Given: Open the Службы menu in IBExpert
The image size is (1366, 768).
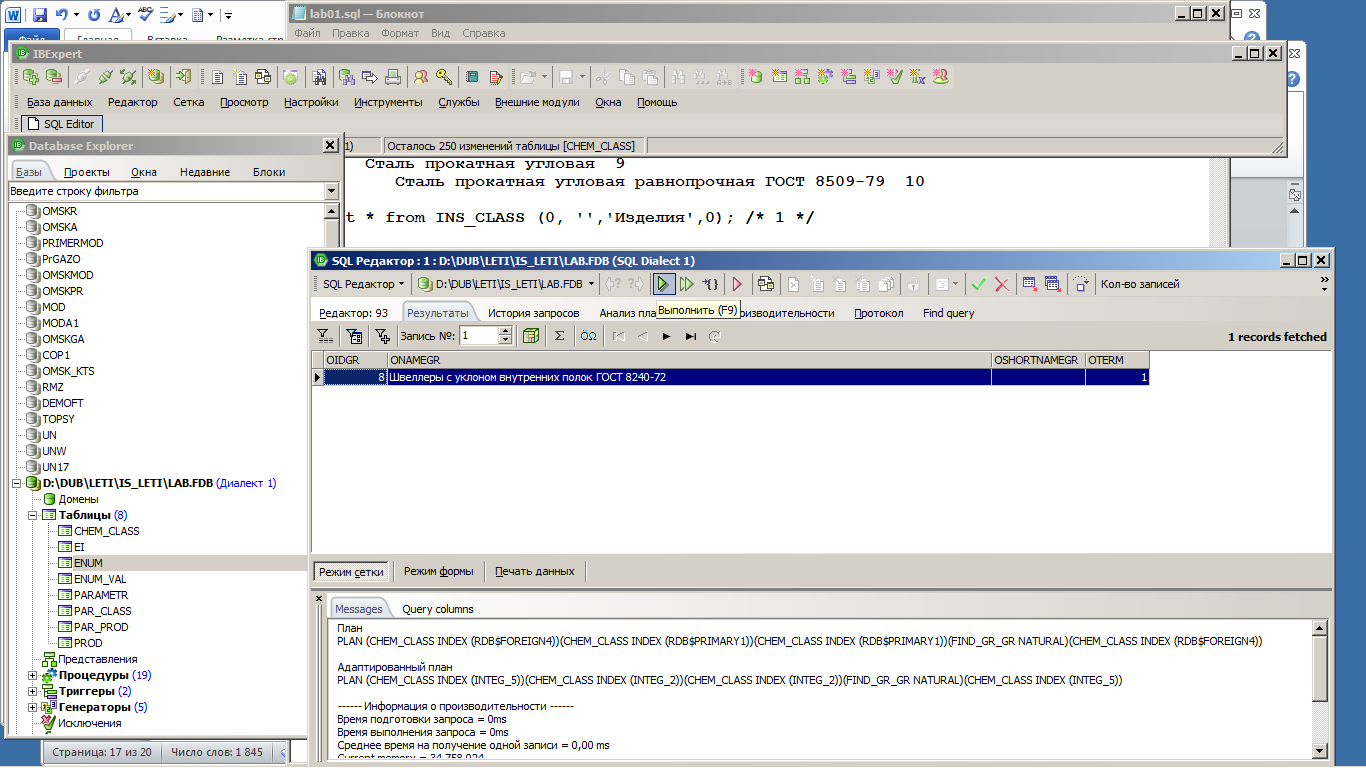Looking at the screenshot, I should [458, 102].
